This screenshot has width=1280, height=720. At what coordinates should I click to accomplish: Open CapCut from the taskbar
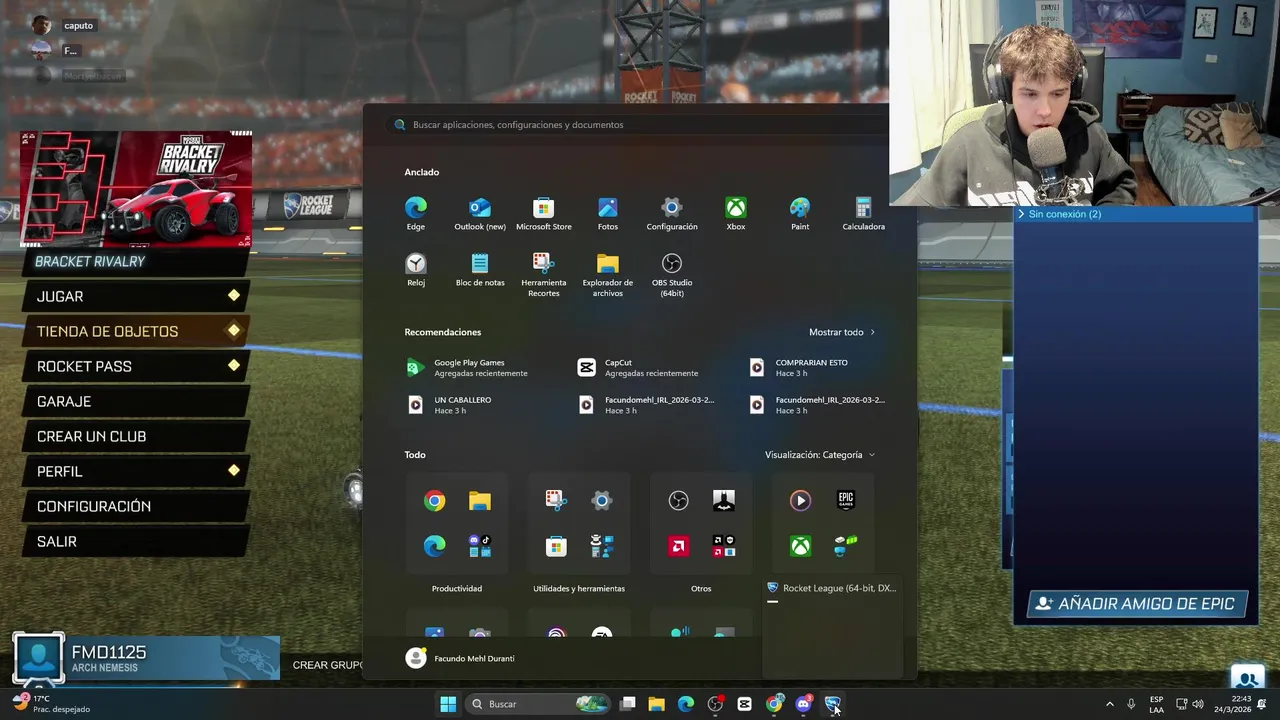click(744, 704)
